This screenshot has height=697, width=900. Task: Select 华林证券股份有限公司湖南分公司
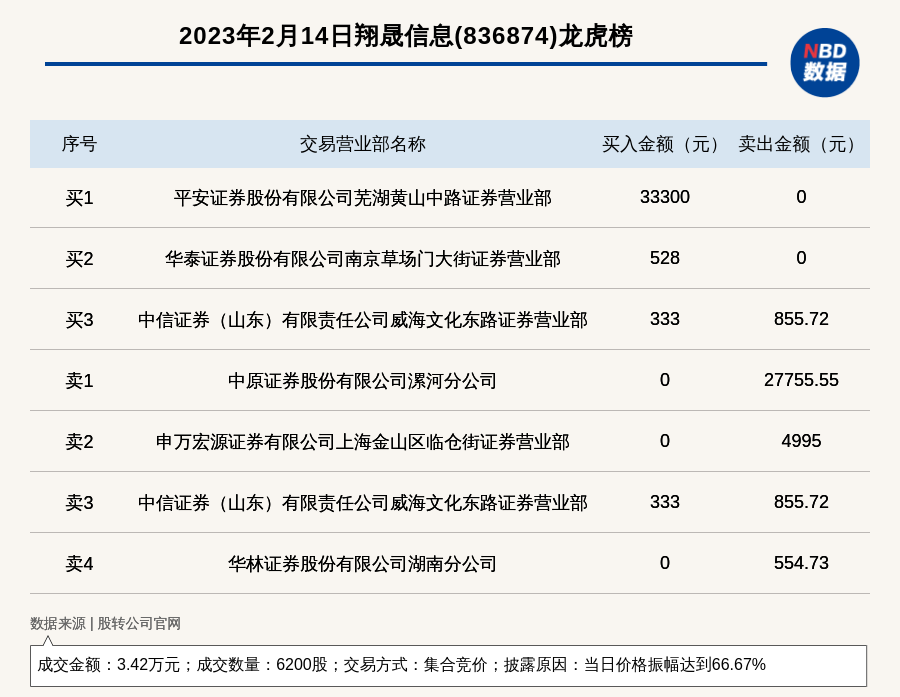pyautogui.click(x=363, y=564)
